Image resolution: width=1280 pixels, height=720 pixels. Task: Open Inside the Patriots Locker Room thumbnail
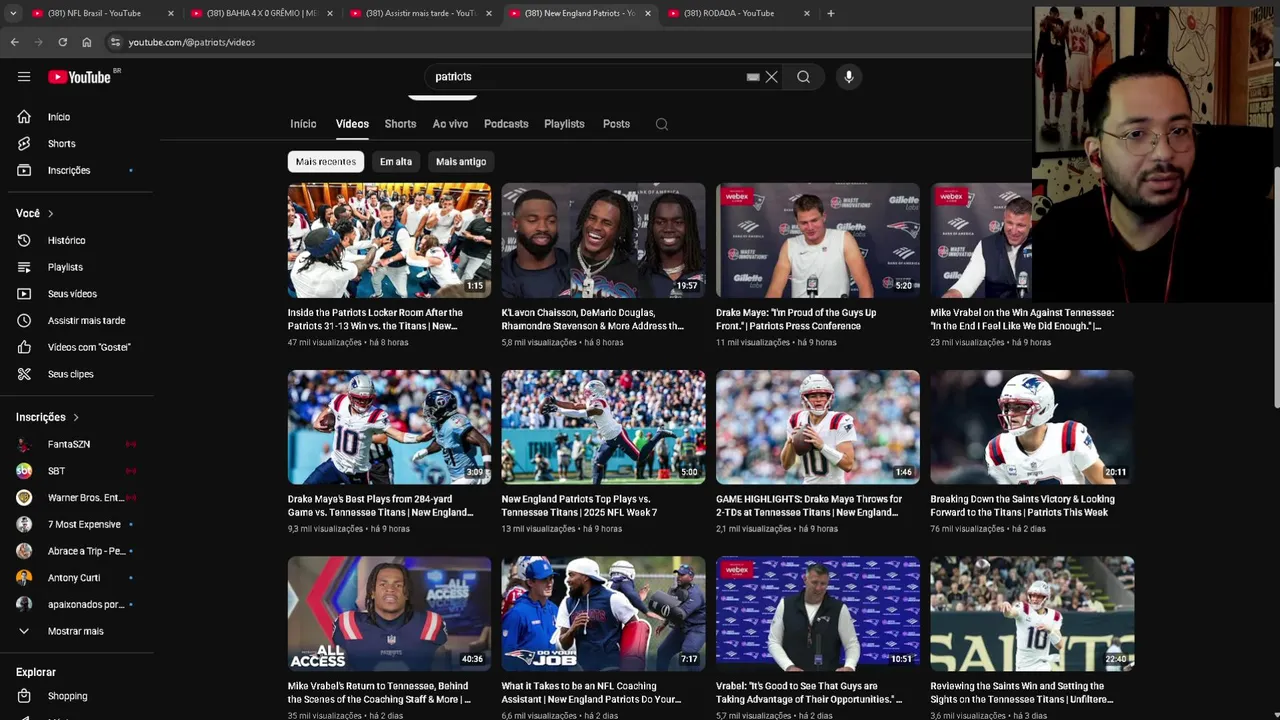point(389,240)
